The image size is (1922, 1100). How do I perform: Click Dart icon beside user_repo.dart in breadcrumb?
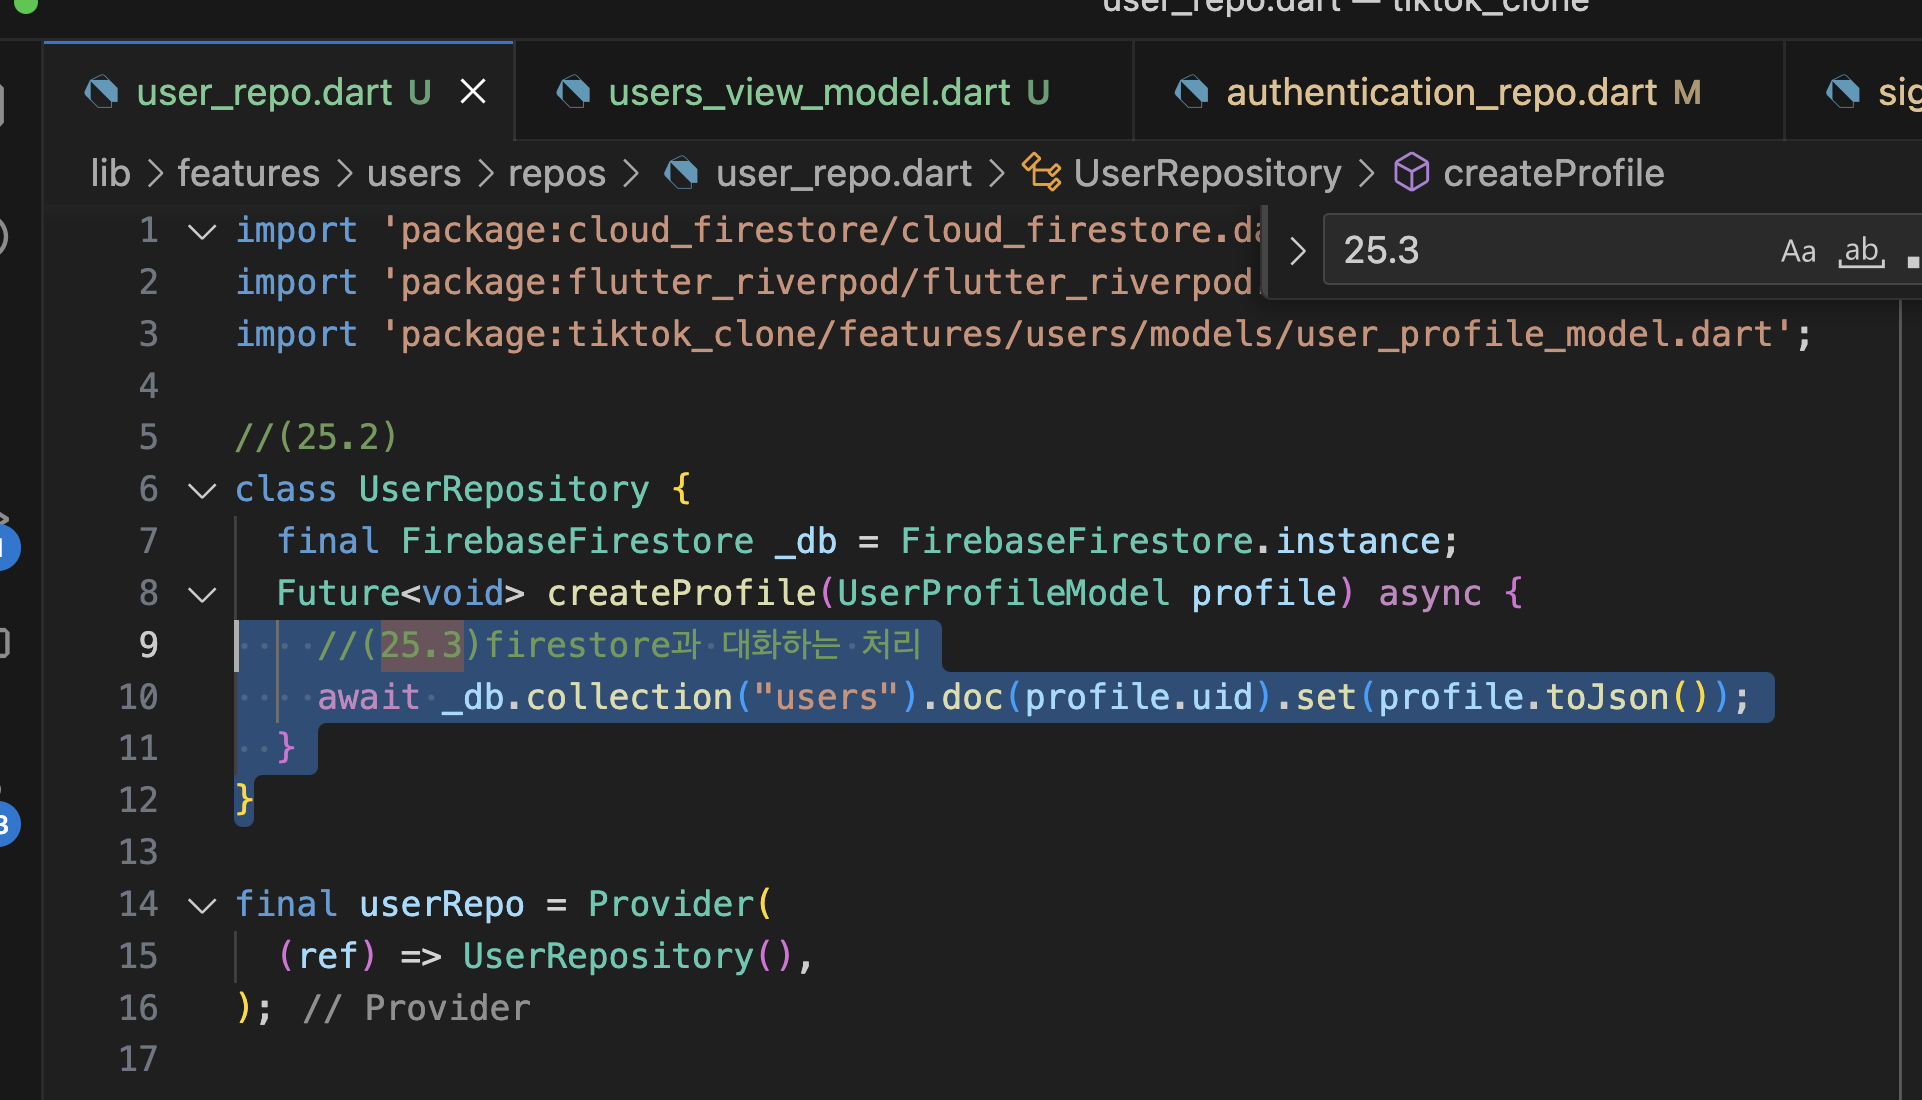pos(681,173)
